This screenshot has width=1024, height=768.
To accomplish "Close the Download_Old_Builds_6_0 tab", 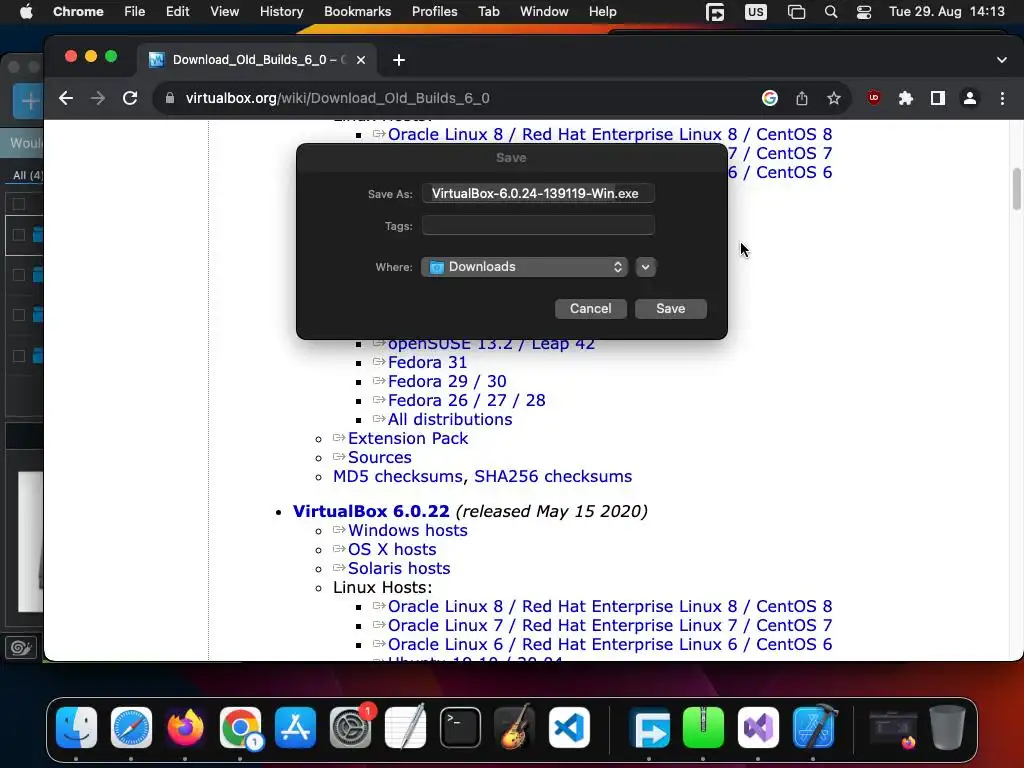I will [360, 60].
